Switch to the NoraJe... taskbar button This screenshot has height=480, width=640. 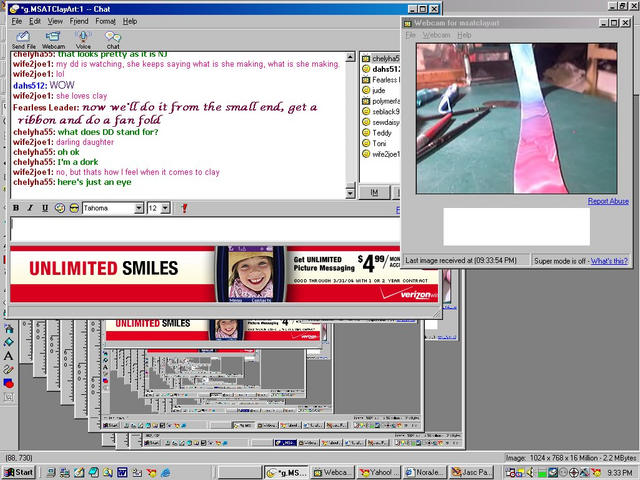tap(425, 473)
